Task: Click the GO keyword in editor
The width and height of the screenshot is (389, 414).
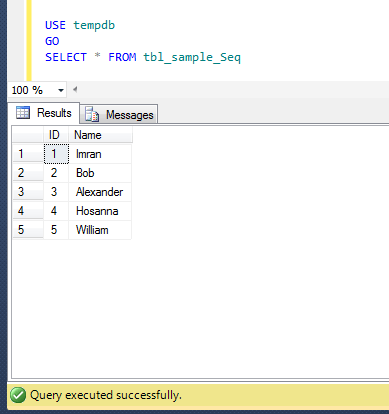Action: coord(52,41)
